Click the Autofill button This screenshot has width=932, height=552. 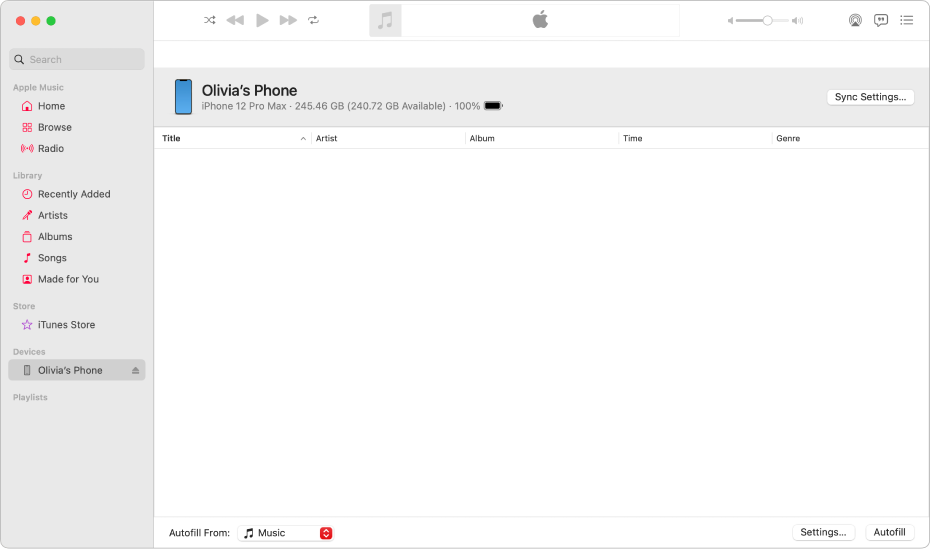pos(889,532)
